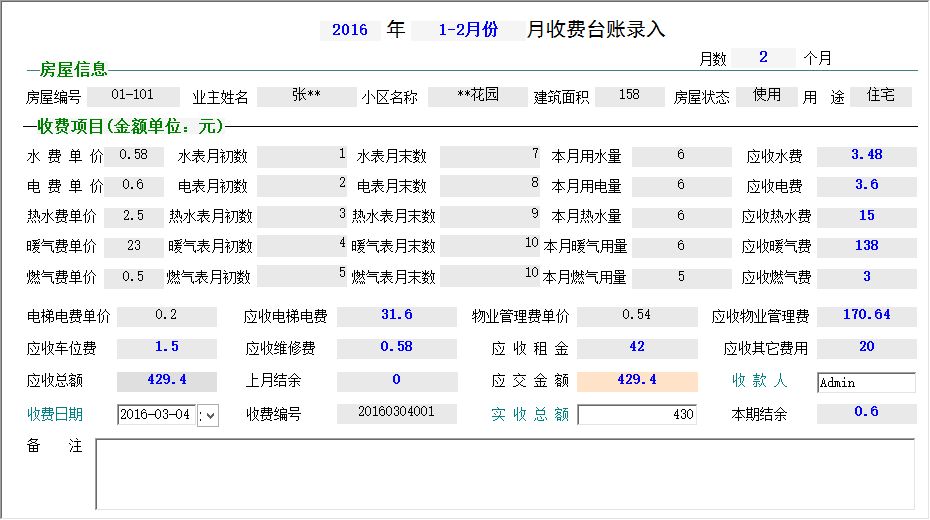Screen dimensions: 930x520
Task: Select the 收费日期 date field 2016-03-04
Action: tap(156, 415)
